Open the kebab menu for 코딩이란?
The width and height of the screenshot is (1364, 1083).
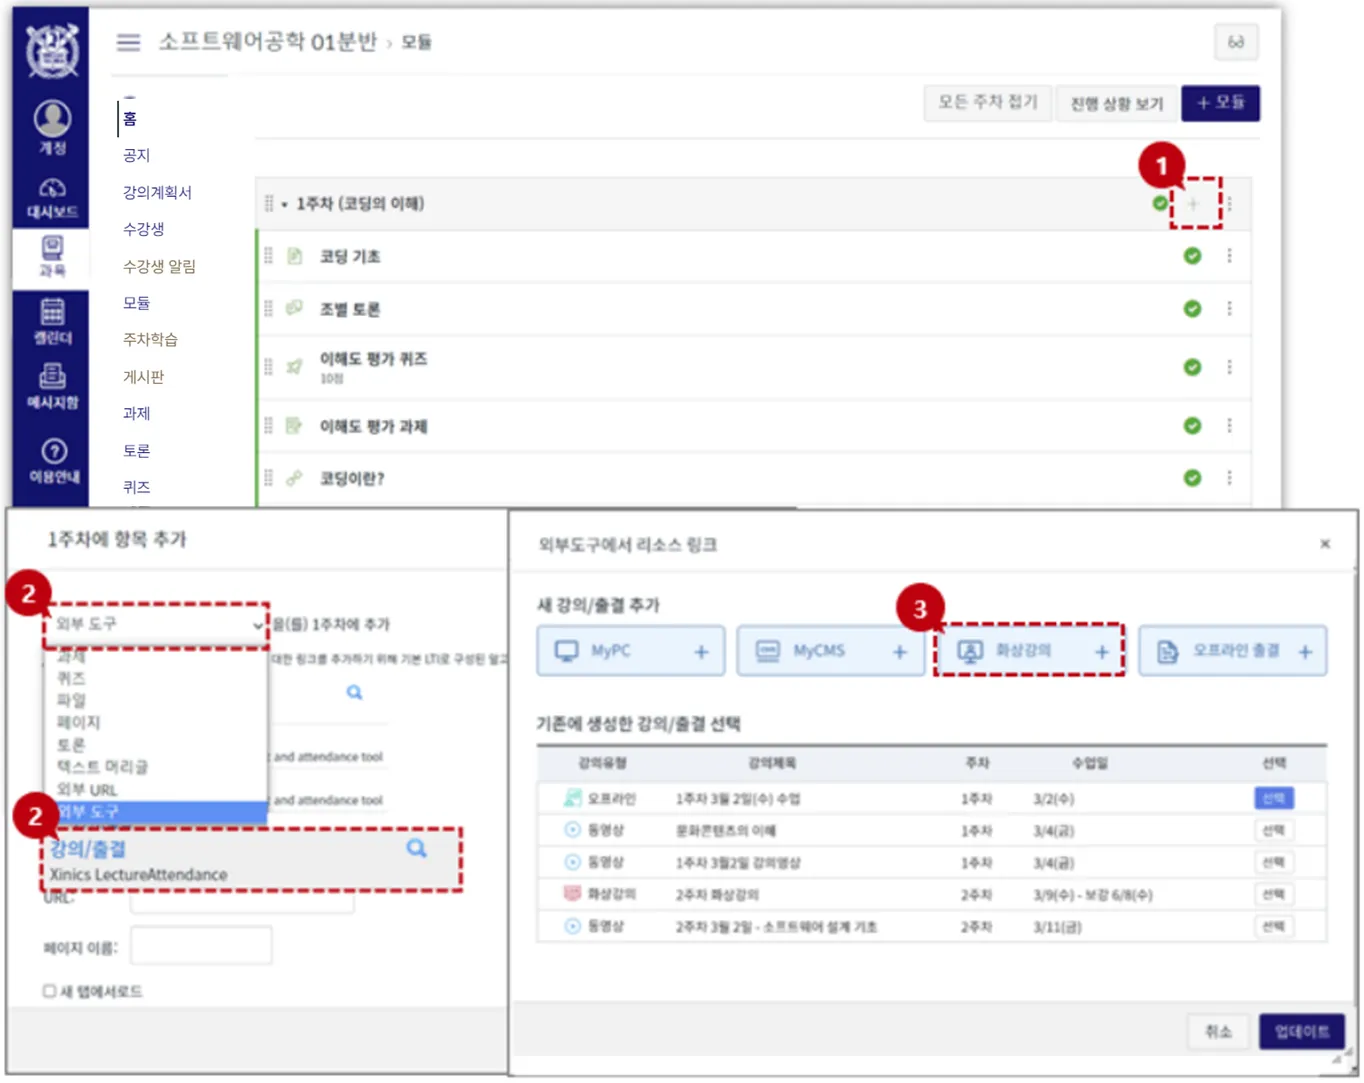tap(1230, 478)
